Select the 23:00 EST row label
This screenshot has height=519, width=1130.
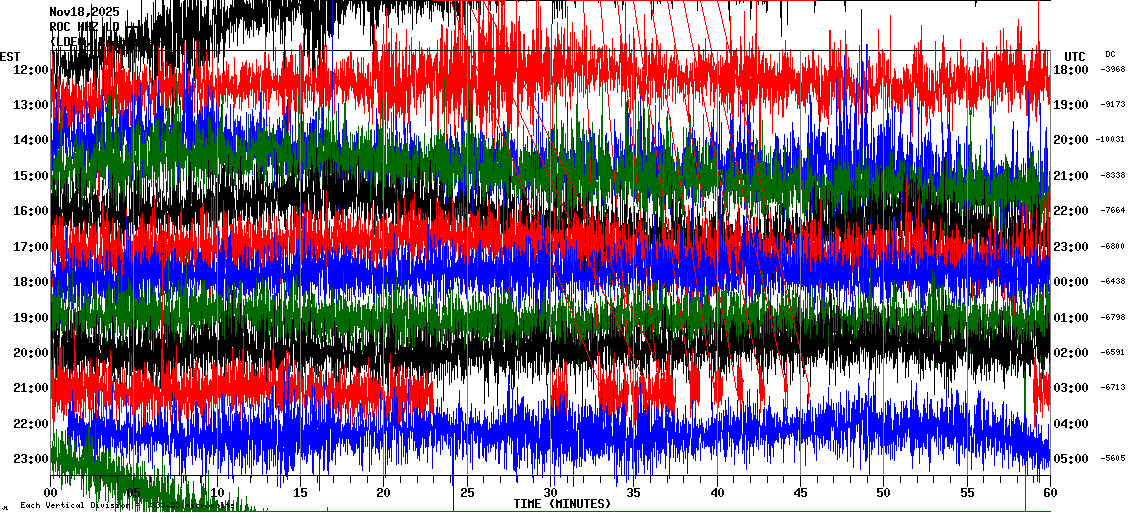pos(32,459)
